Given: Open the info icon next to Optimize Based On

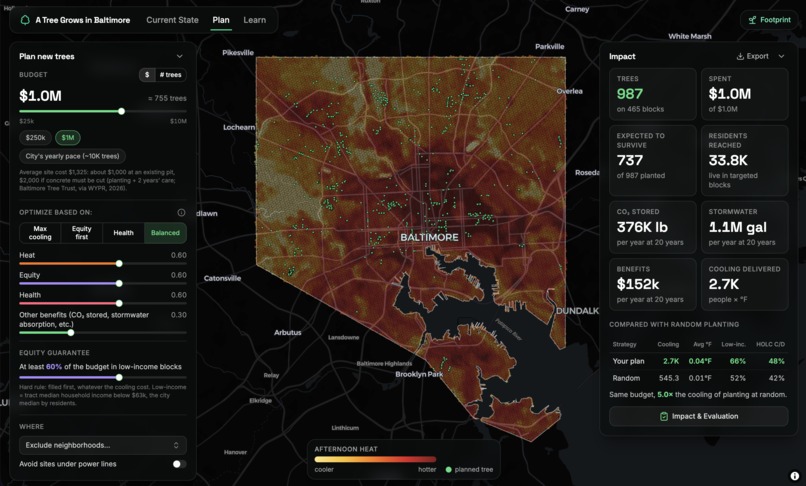Looking at the screenshot, I should (181, 212).
